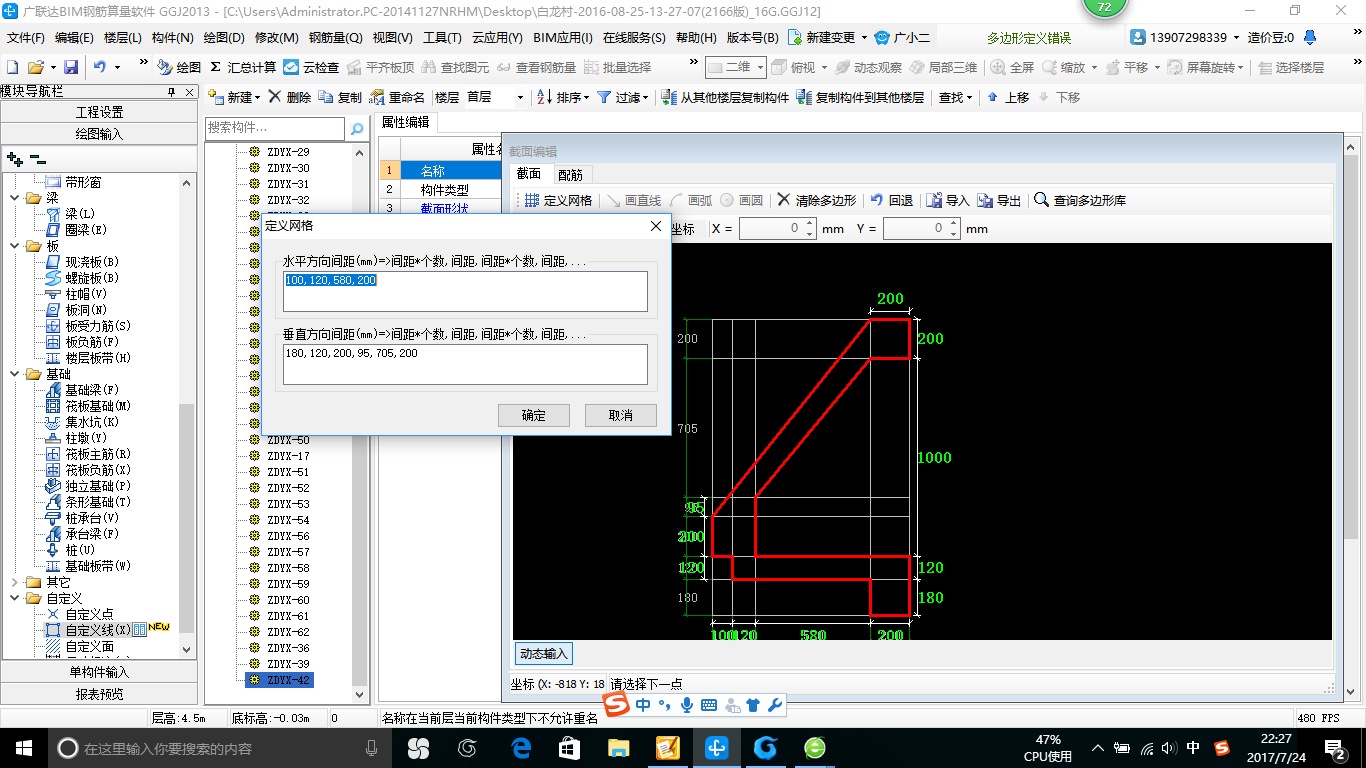Viewport: 1366px width, 768px height.
Task: Select 自定义线(X) in the navigation tree
Action: click(x=98, y=630)
